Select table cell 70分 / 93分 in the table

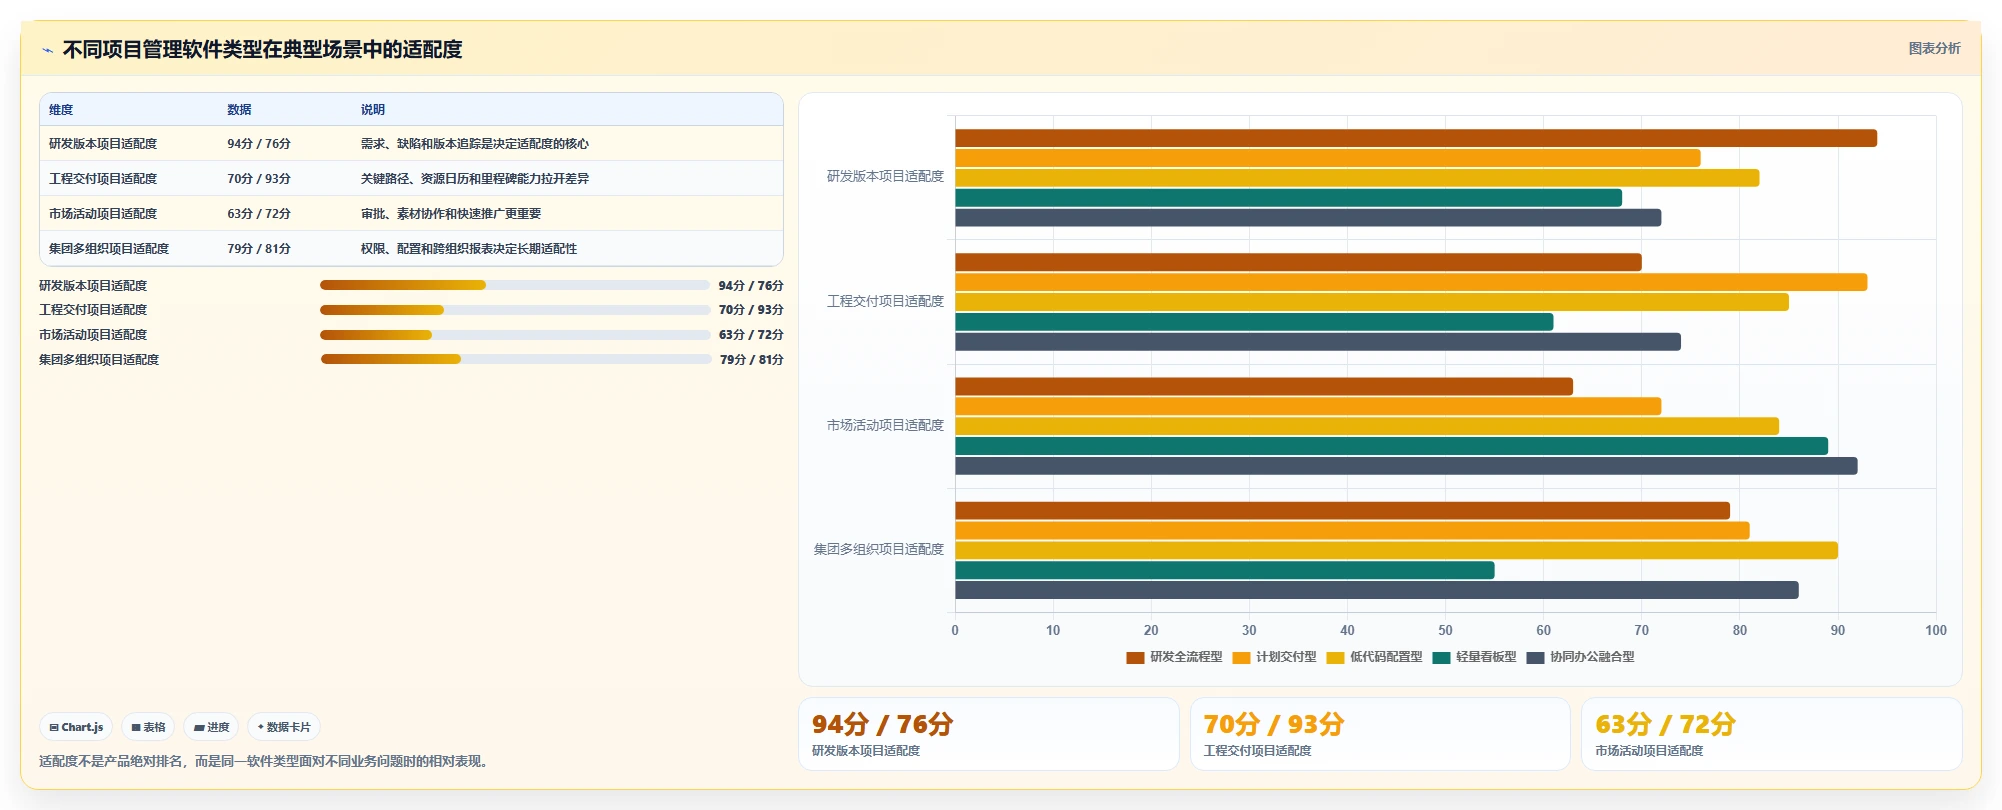pyautogui.click(x=259, y=179)
